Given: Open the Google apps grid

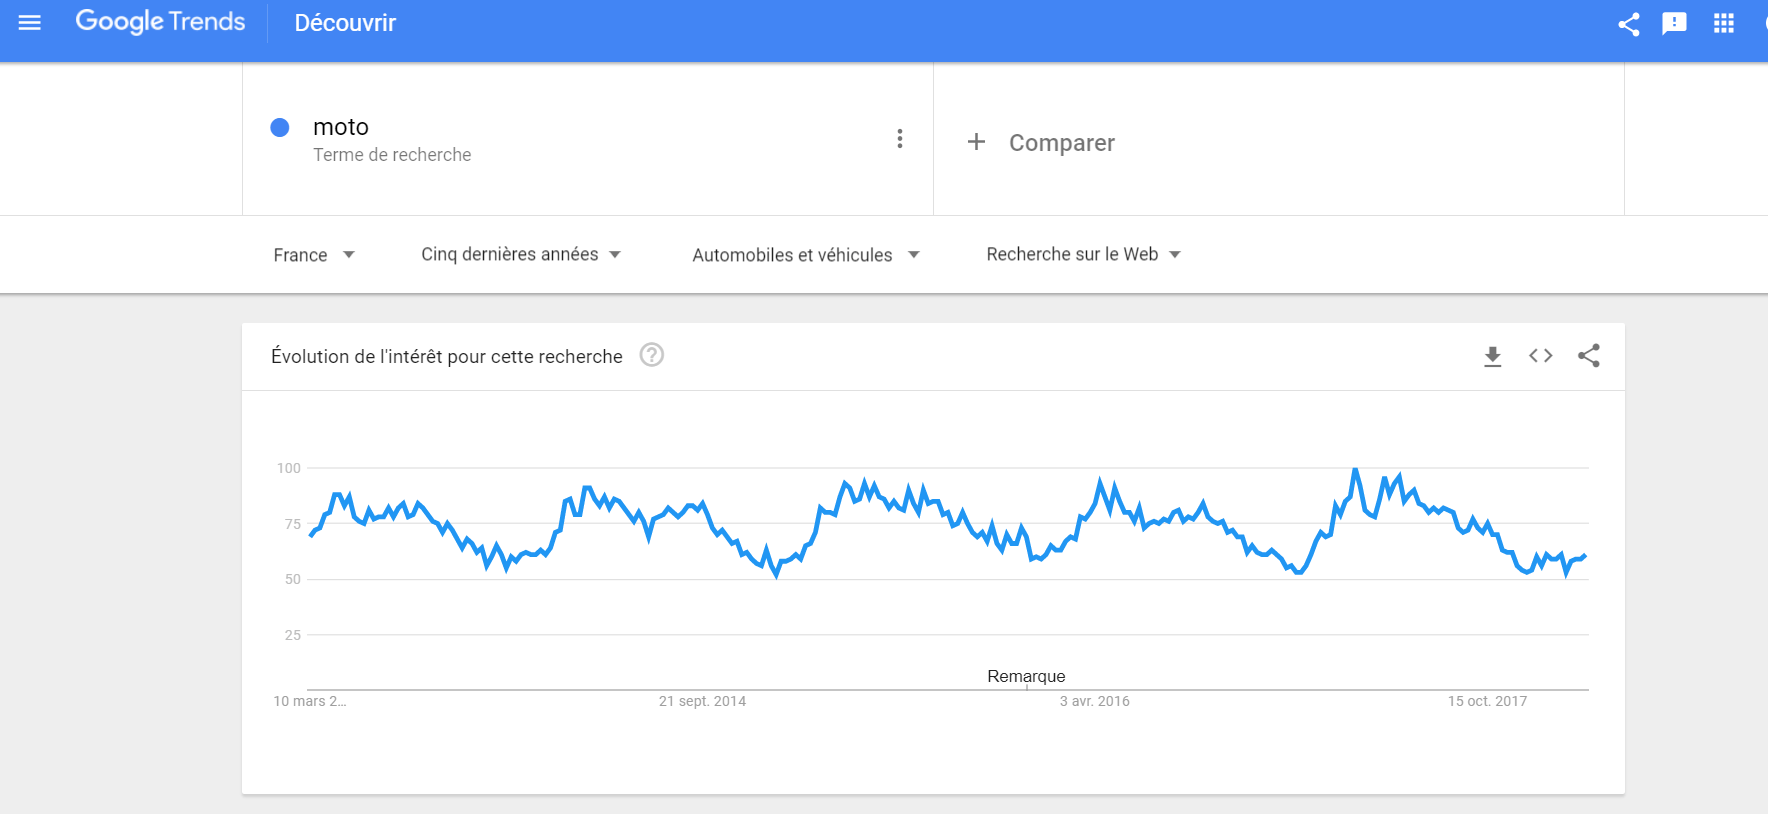Looking at the screenshot, I should (1723, 22).
